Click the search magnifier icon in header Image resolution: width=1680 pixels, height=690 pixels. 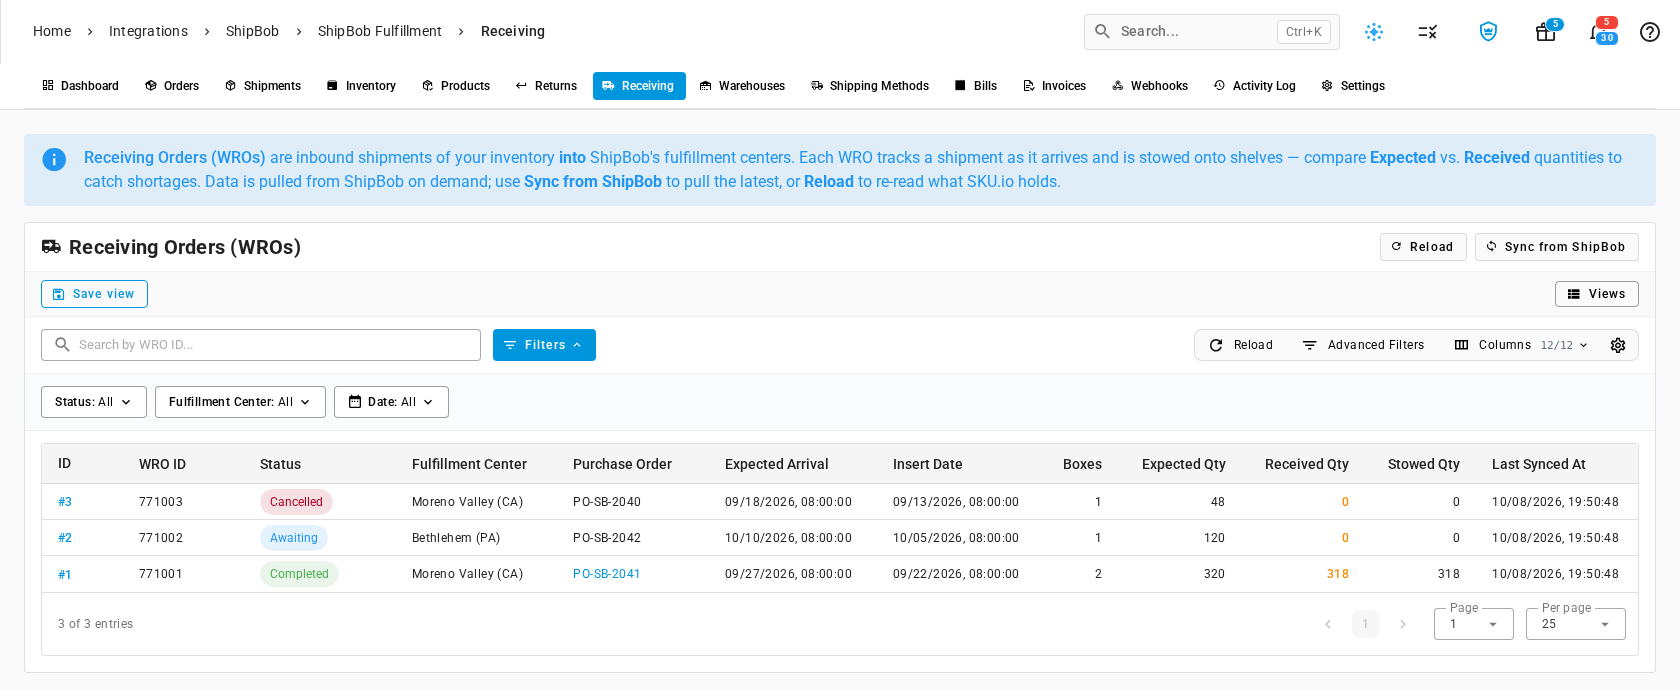click(1102, 31)
